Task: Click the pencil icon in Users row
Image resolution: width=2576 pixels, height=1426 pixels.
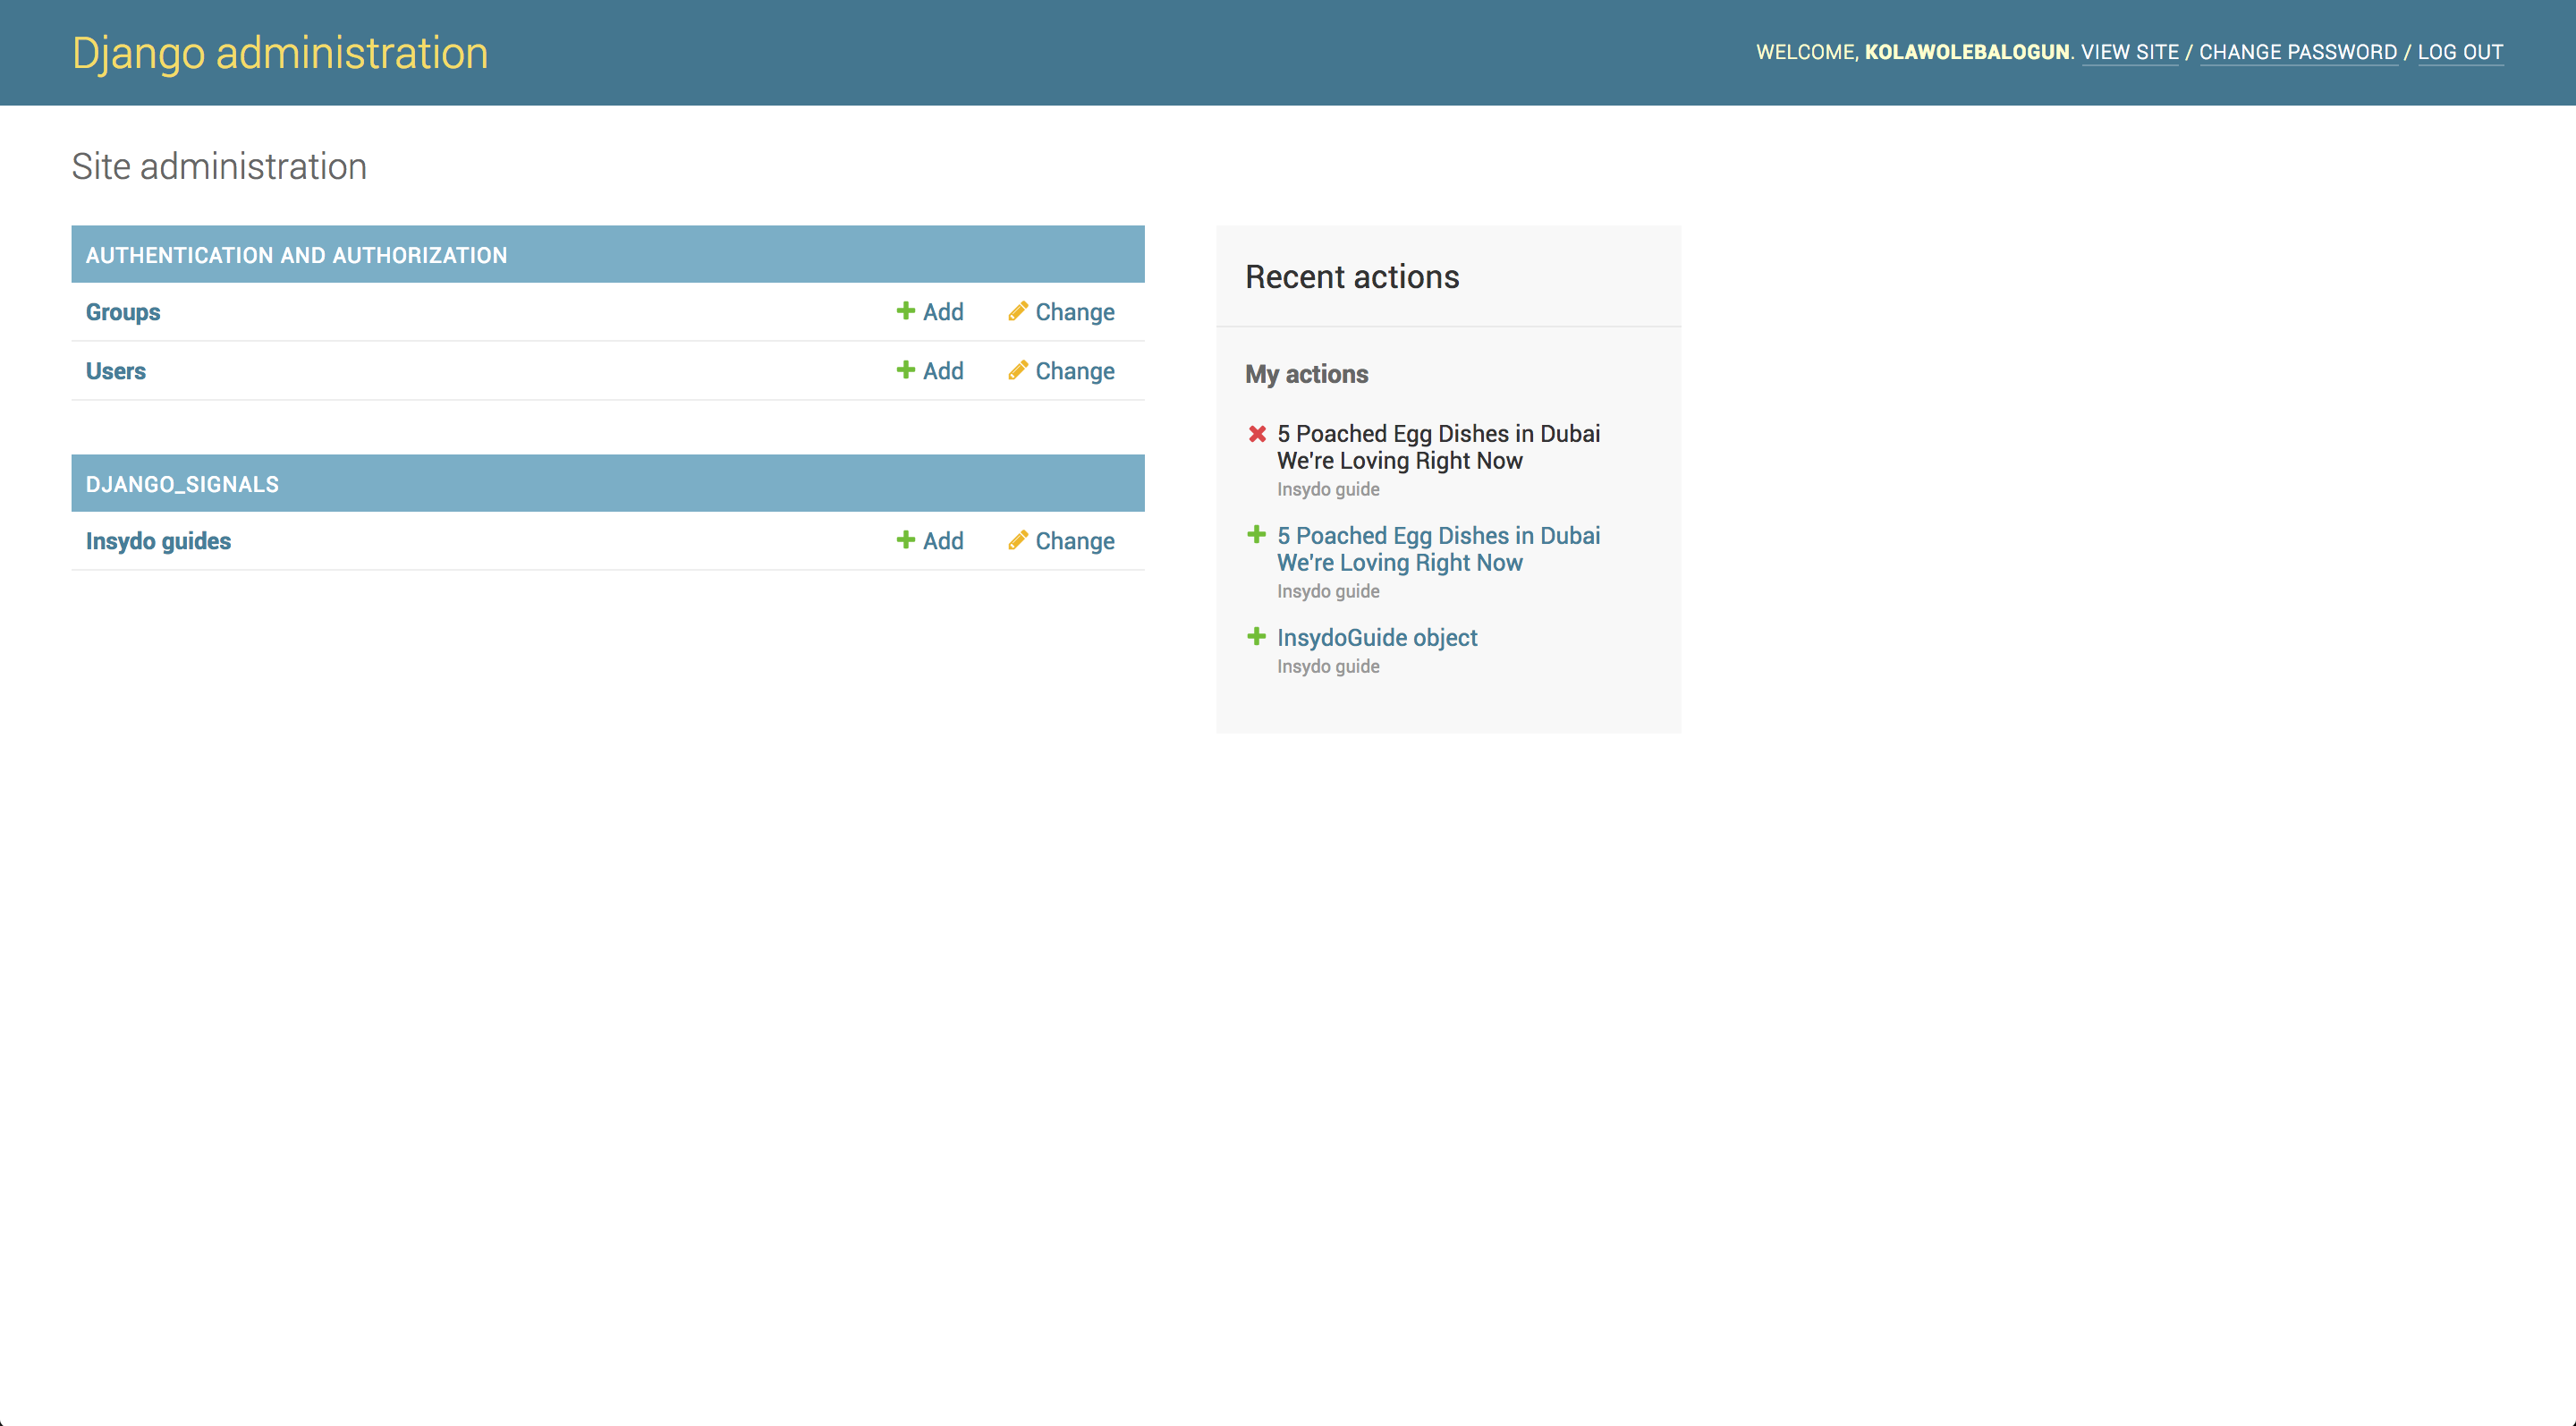Action: tap(1017, 370)
